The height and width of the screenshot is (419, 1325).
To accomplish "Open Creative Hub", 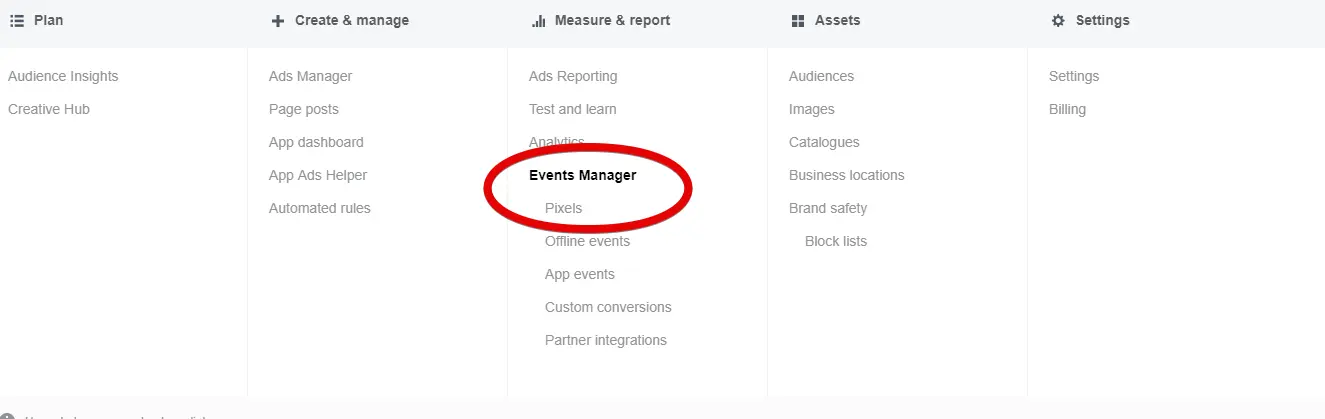I will [x=49, y=109].
